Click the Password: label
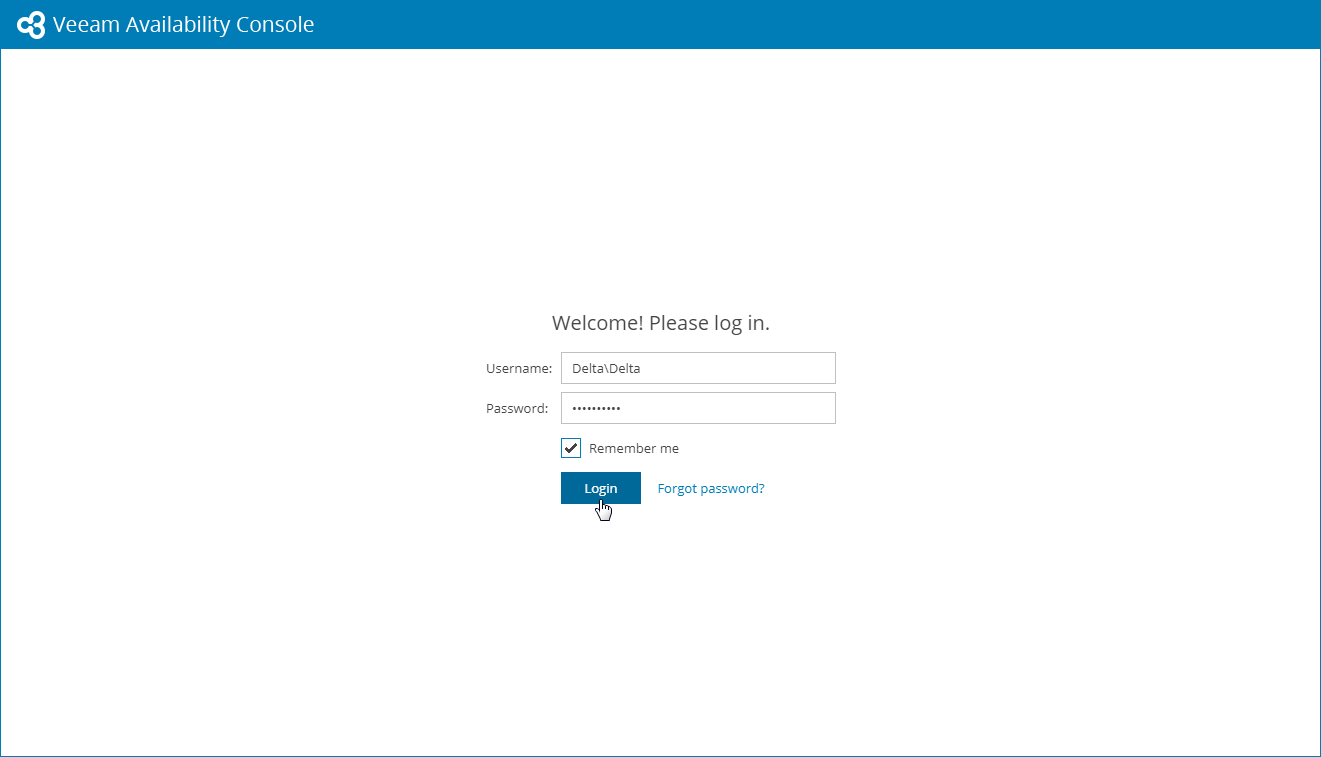1321x757 pixels. [x=517, y=408]
